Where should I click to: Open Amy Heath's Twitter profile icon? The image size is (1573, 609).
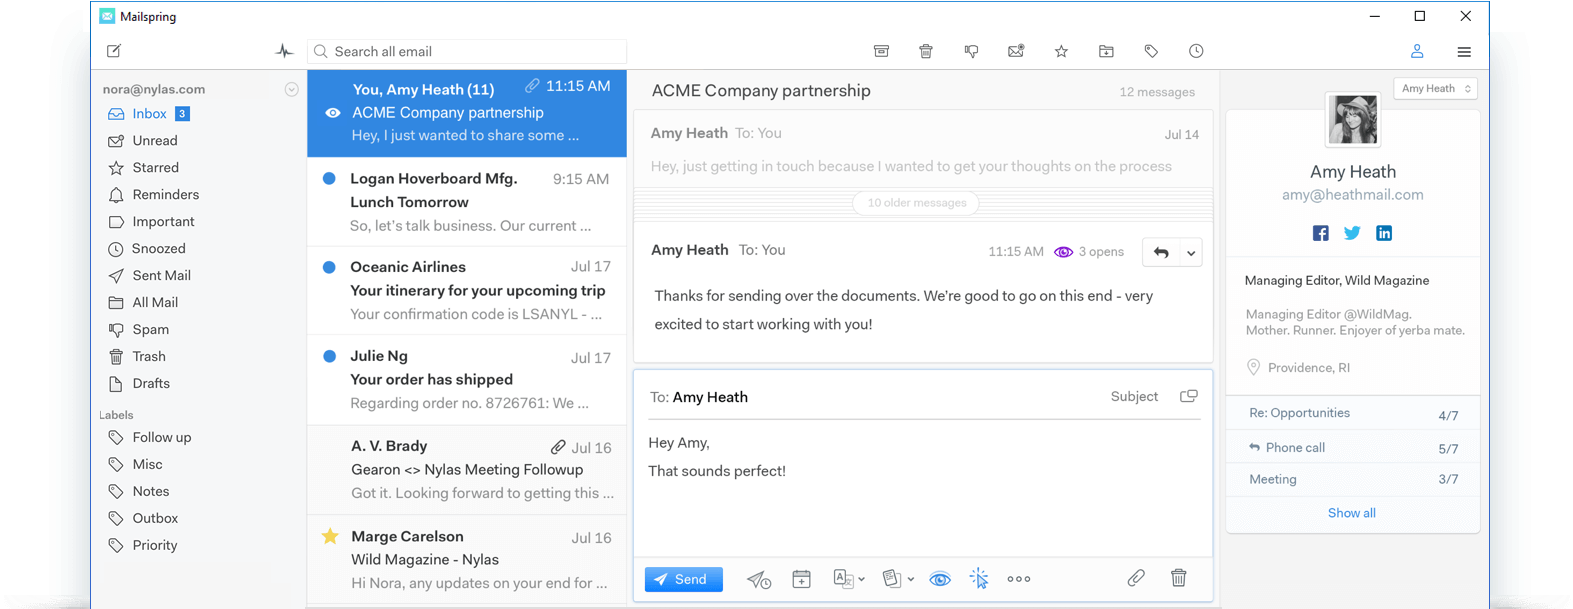[x=1352, y=233]
